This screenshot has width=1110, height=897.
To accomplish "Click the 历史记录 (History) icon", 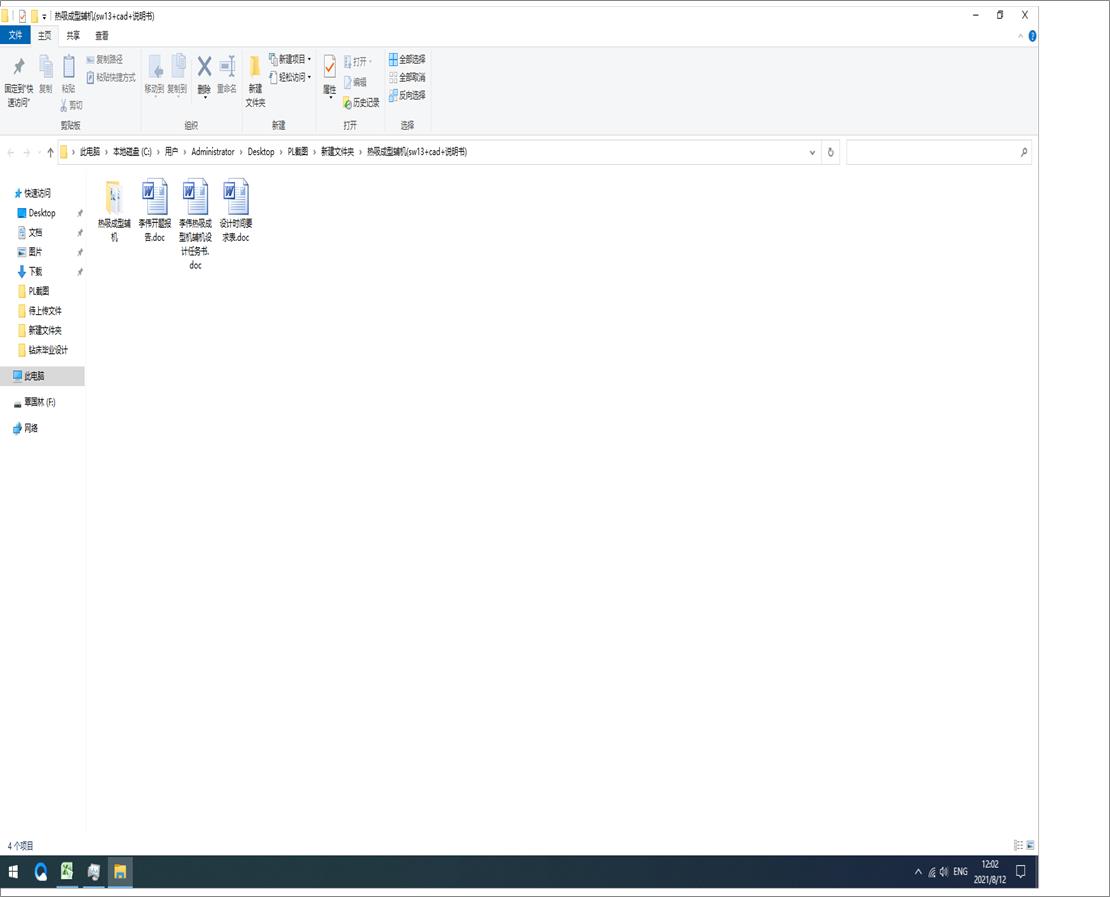I will 361,102.
